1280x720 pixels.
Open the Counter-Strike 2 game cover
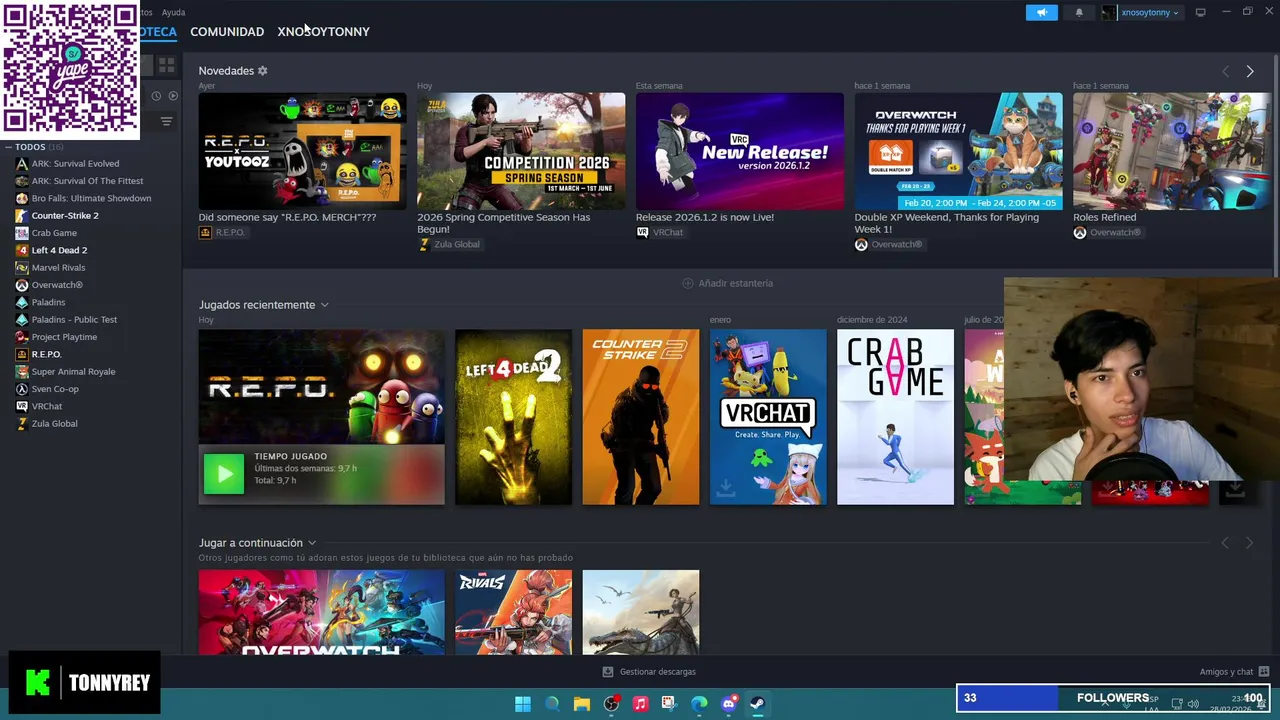point(641,417)
